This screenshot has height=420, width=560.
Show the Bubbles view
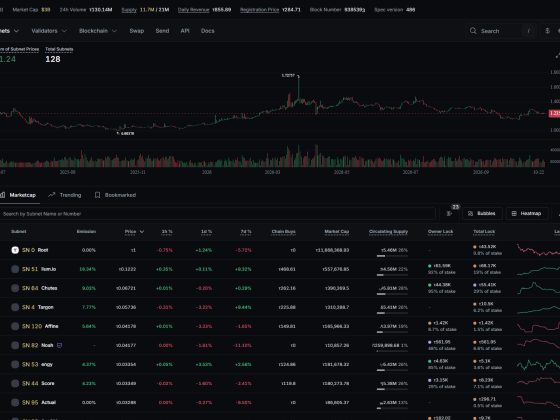coord(482,214)
